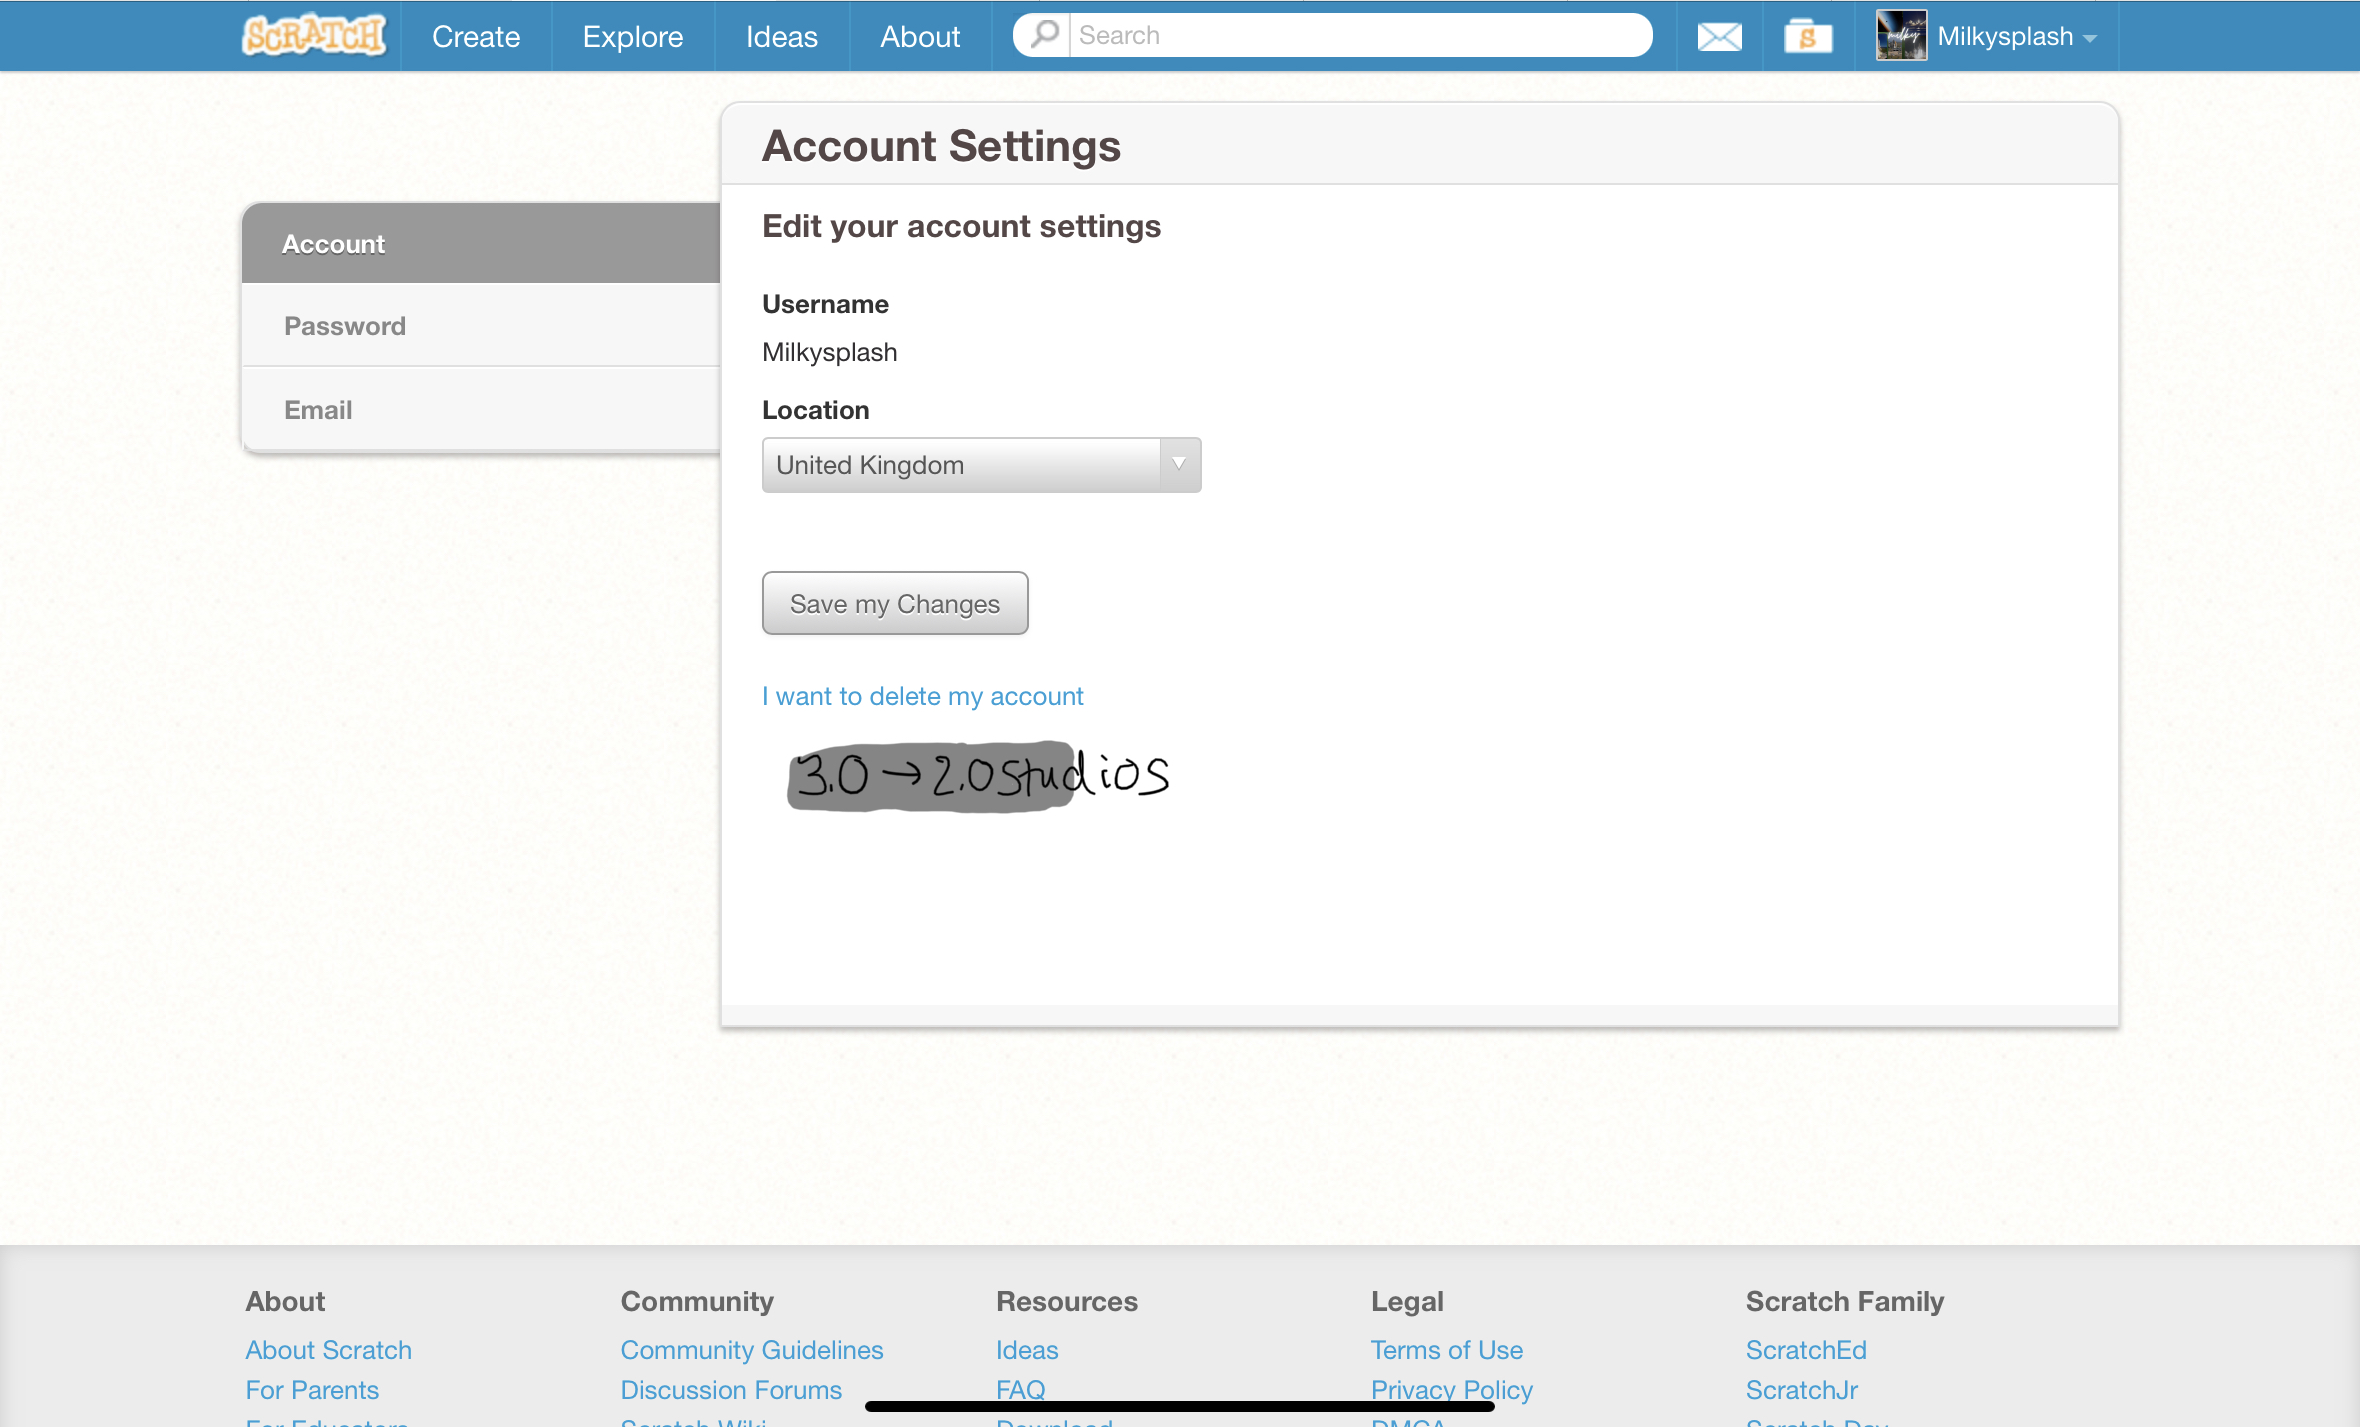This screenshot has width=2360, height=1427.
Task: Visit the ScratchEd footer link
Action: [x=1805, y=1350]
